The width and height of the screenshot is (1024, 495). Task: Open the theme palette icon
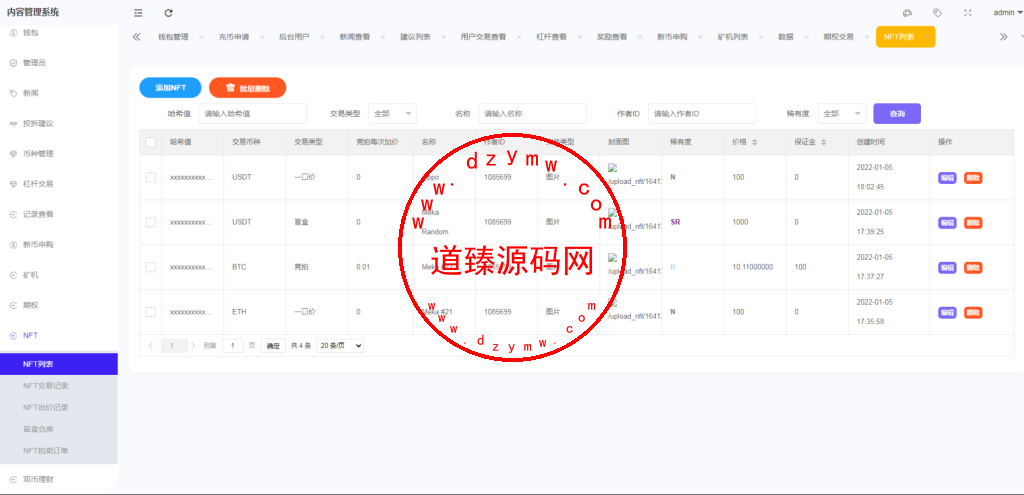click(907, 12)
